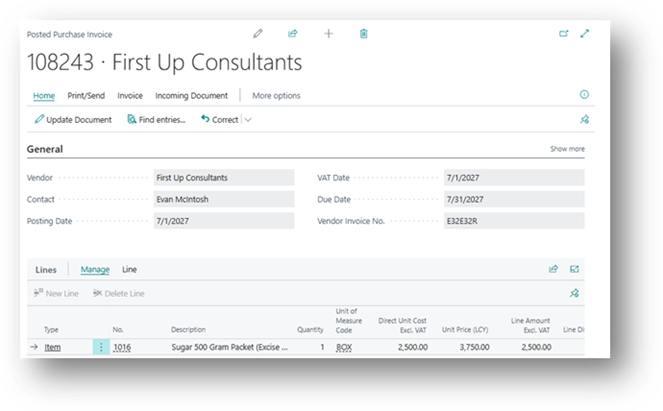The width and height of the screenshot is (663, 411).
Task: Click the trash delete icon
Action: coord(364,34)
